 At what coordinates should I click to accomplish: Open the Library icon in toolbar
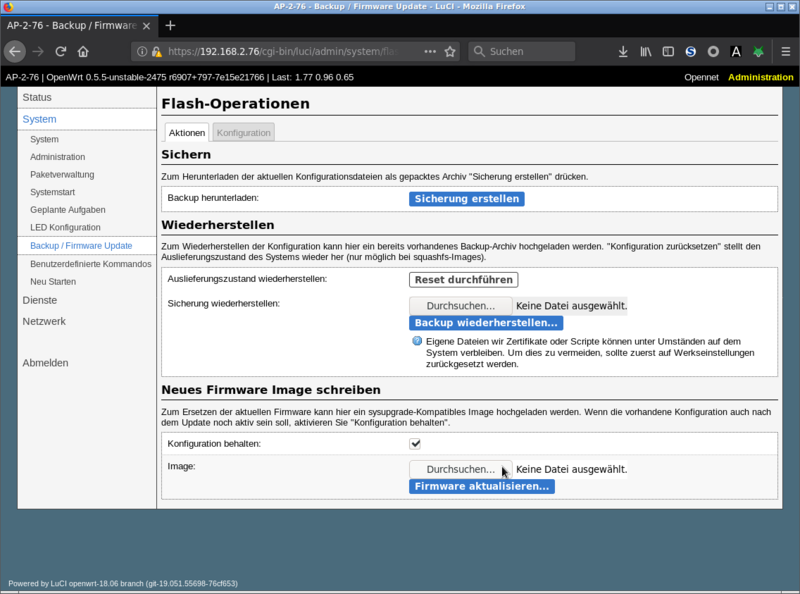tap(645, 52)
